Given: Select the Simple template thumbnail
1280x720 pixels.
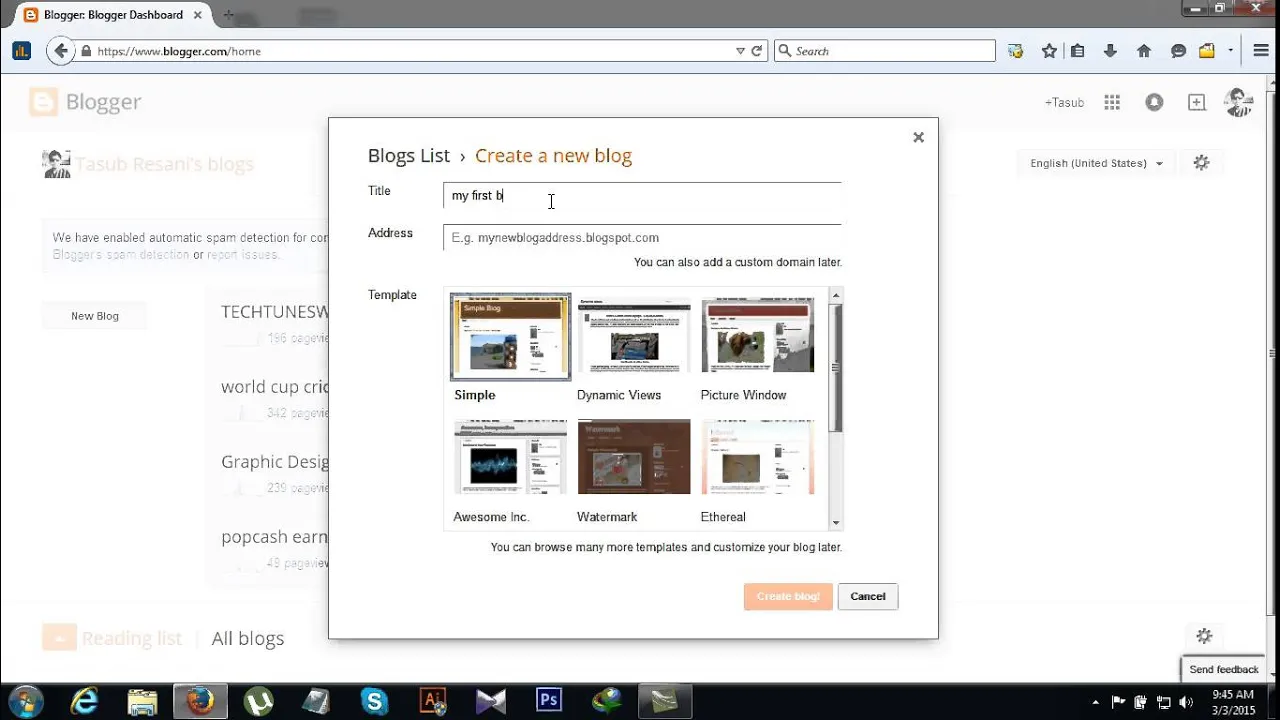Looking at the screenshot, I should point(510,337).
